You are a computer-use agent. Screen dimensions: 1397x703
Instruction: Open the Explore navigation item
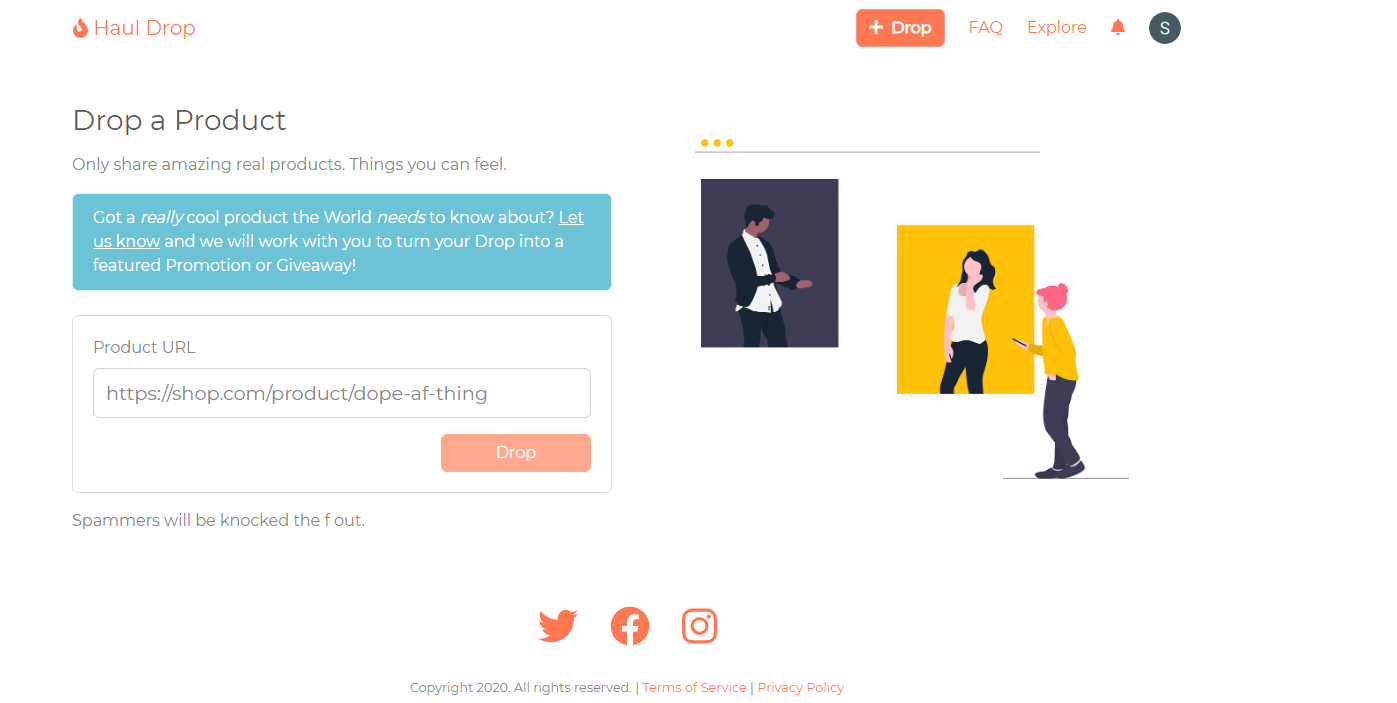coord(1056,28)
